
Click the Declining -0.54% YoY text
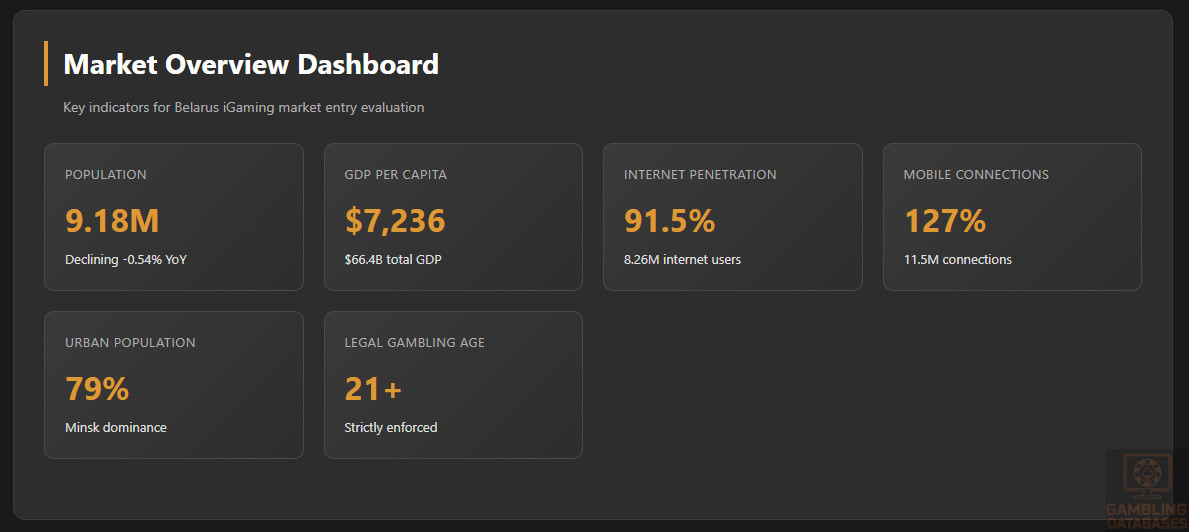coord(126,260)
